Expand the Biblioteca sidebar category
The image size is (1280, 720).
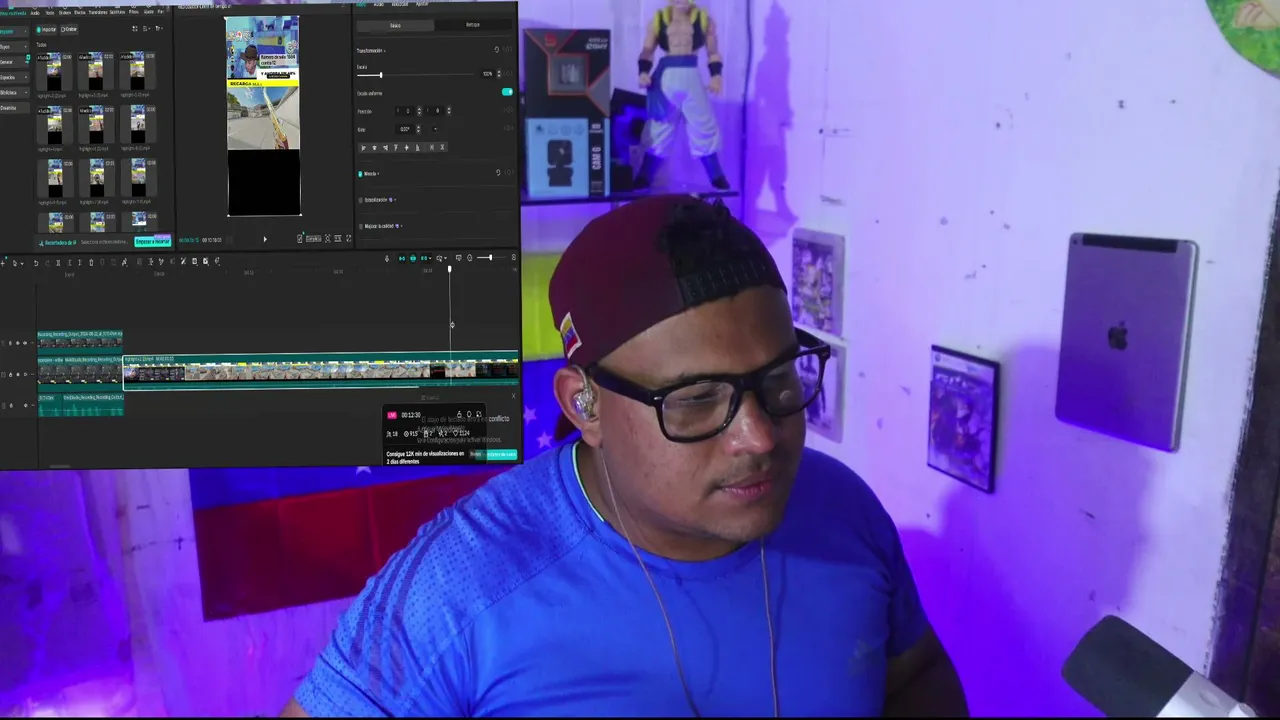[x=28, y=92]
